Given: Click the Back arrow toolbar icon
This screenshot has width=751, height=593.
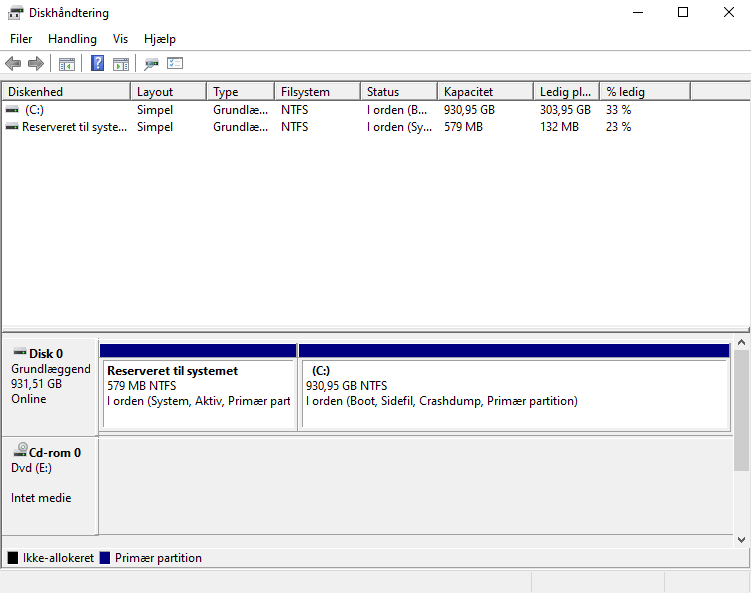Looking at the screenshot, I should coord(13,63).
